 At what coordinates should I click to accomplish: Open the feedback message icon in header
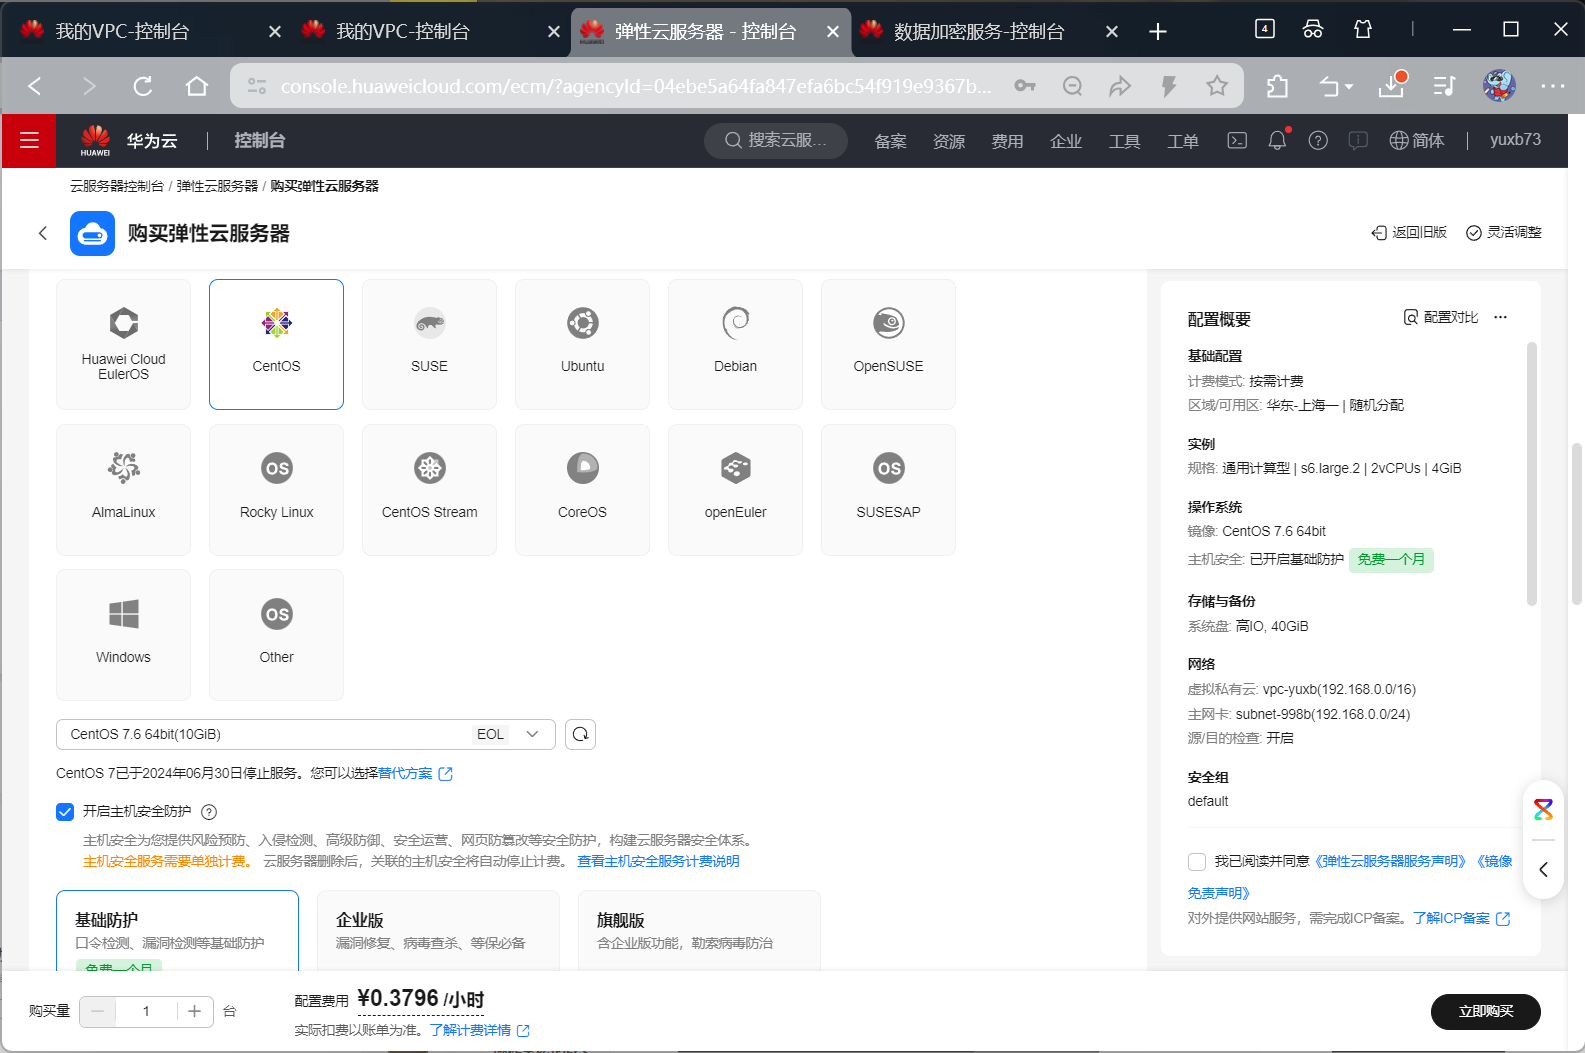(x=1358, y=140)
